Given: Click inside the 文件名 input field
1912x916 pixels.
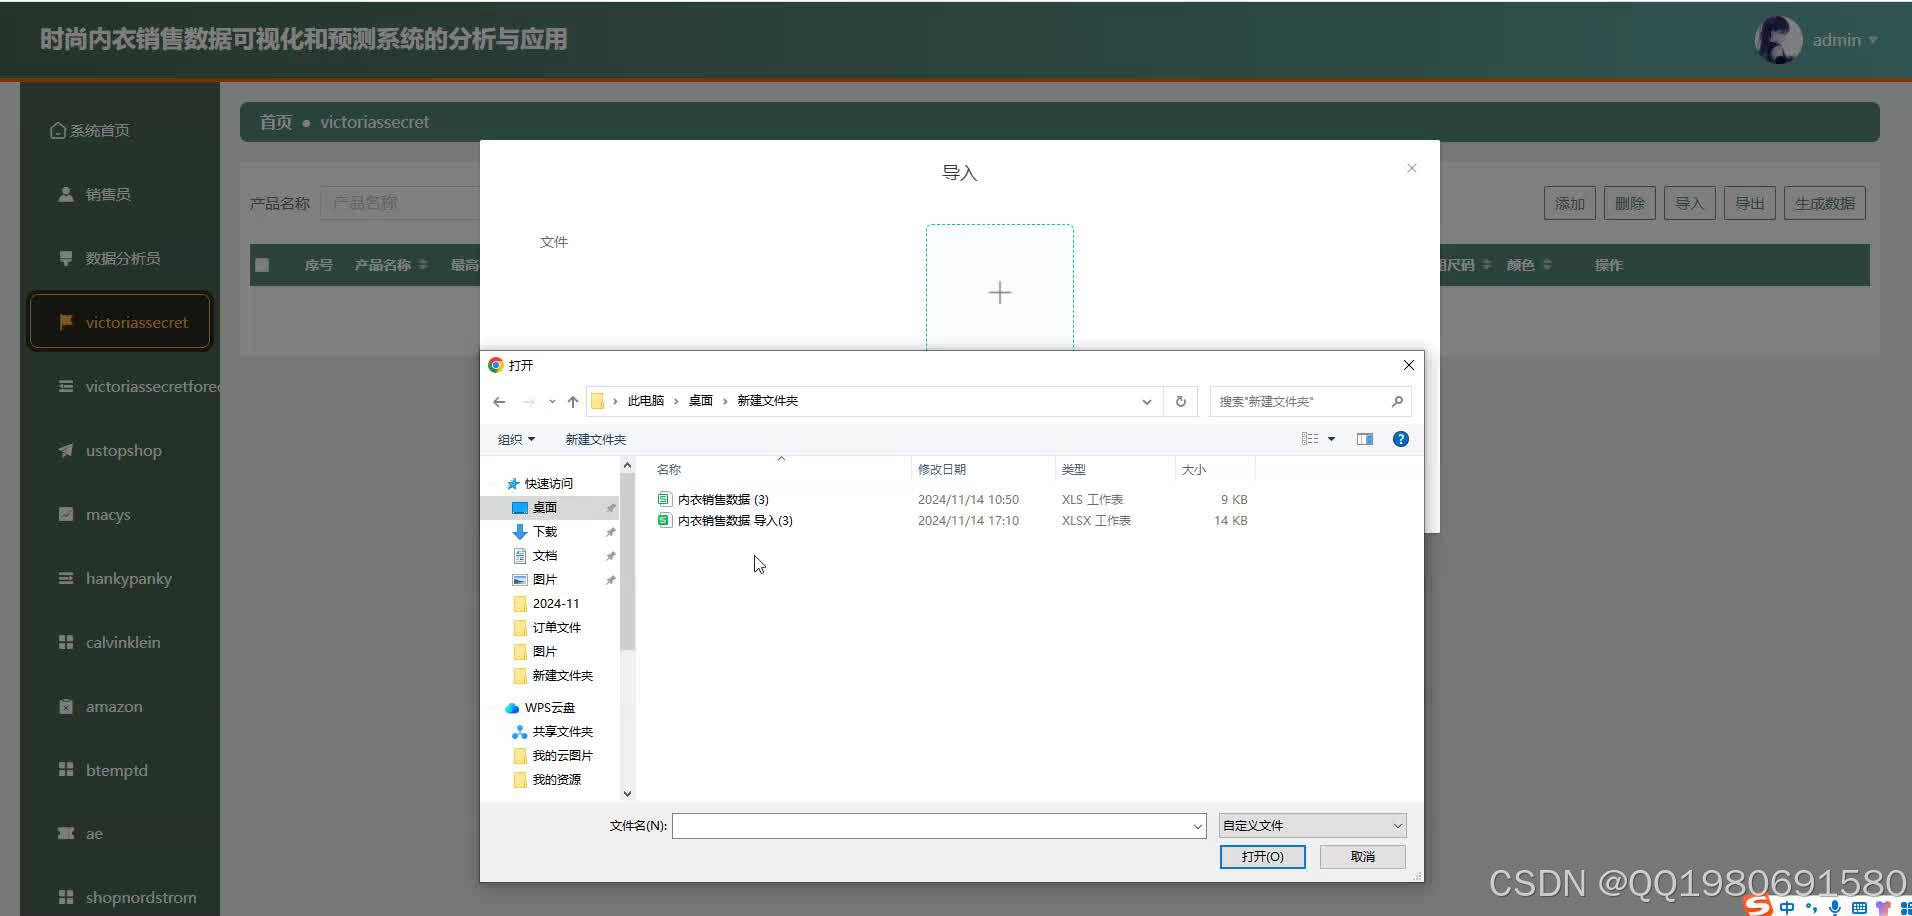Looking at the screenshot, I should [930, 825].
